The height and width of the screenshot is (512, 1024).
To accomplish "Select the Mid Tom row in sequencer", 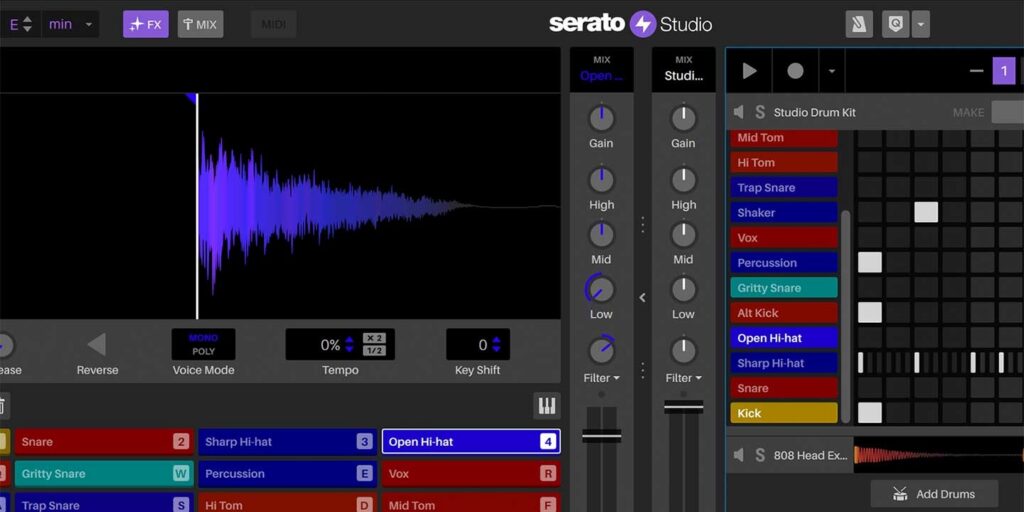I will (x=784, y=138).
